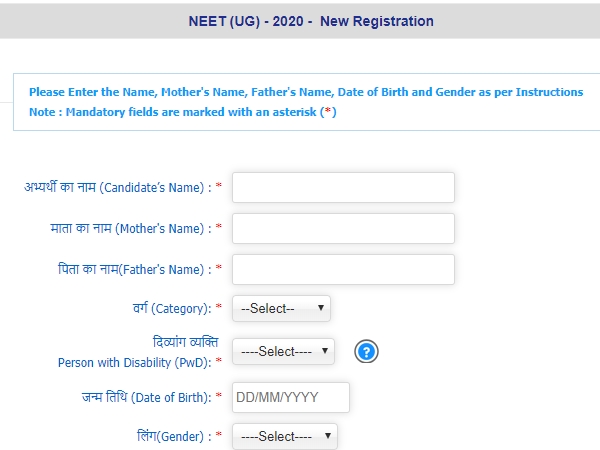Click the DD/MM/YYYY Date of Birth field
600x450 pixels.
(291, 397)
